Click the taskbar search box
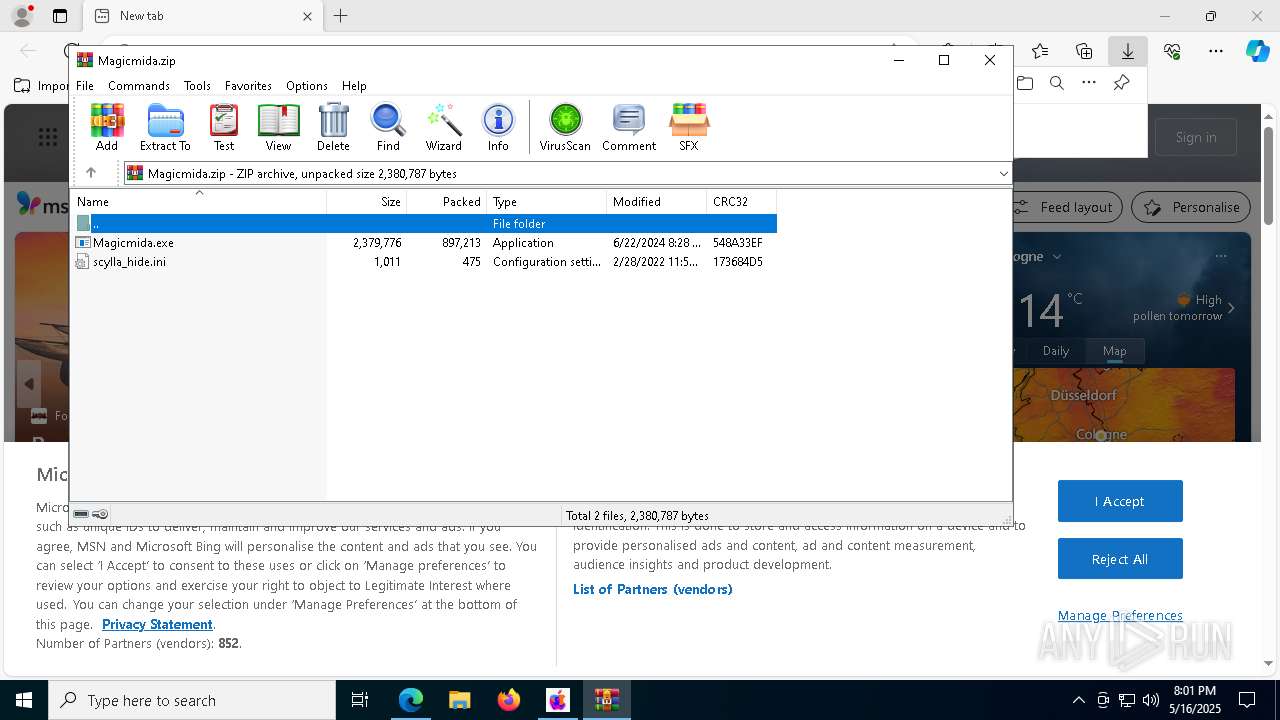Image resolution: width=1280 pixels, height=720 pixels. click(192, 700)
